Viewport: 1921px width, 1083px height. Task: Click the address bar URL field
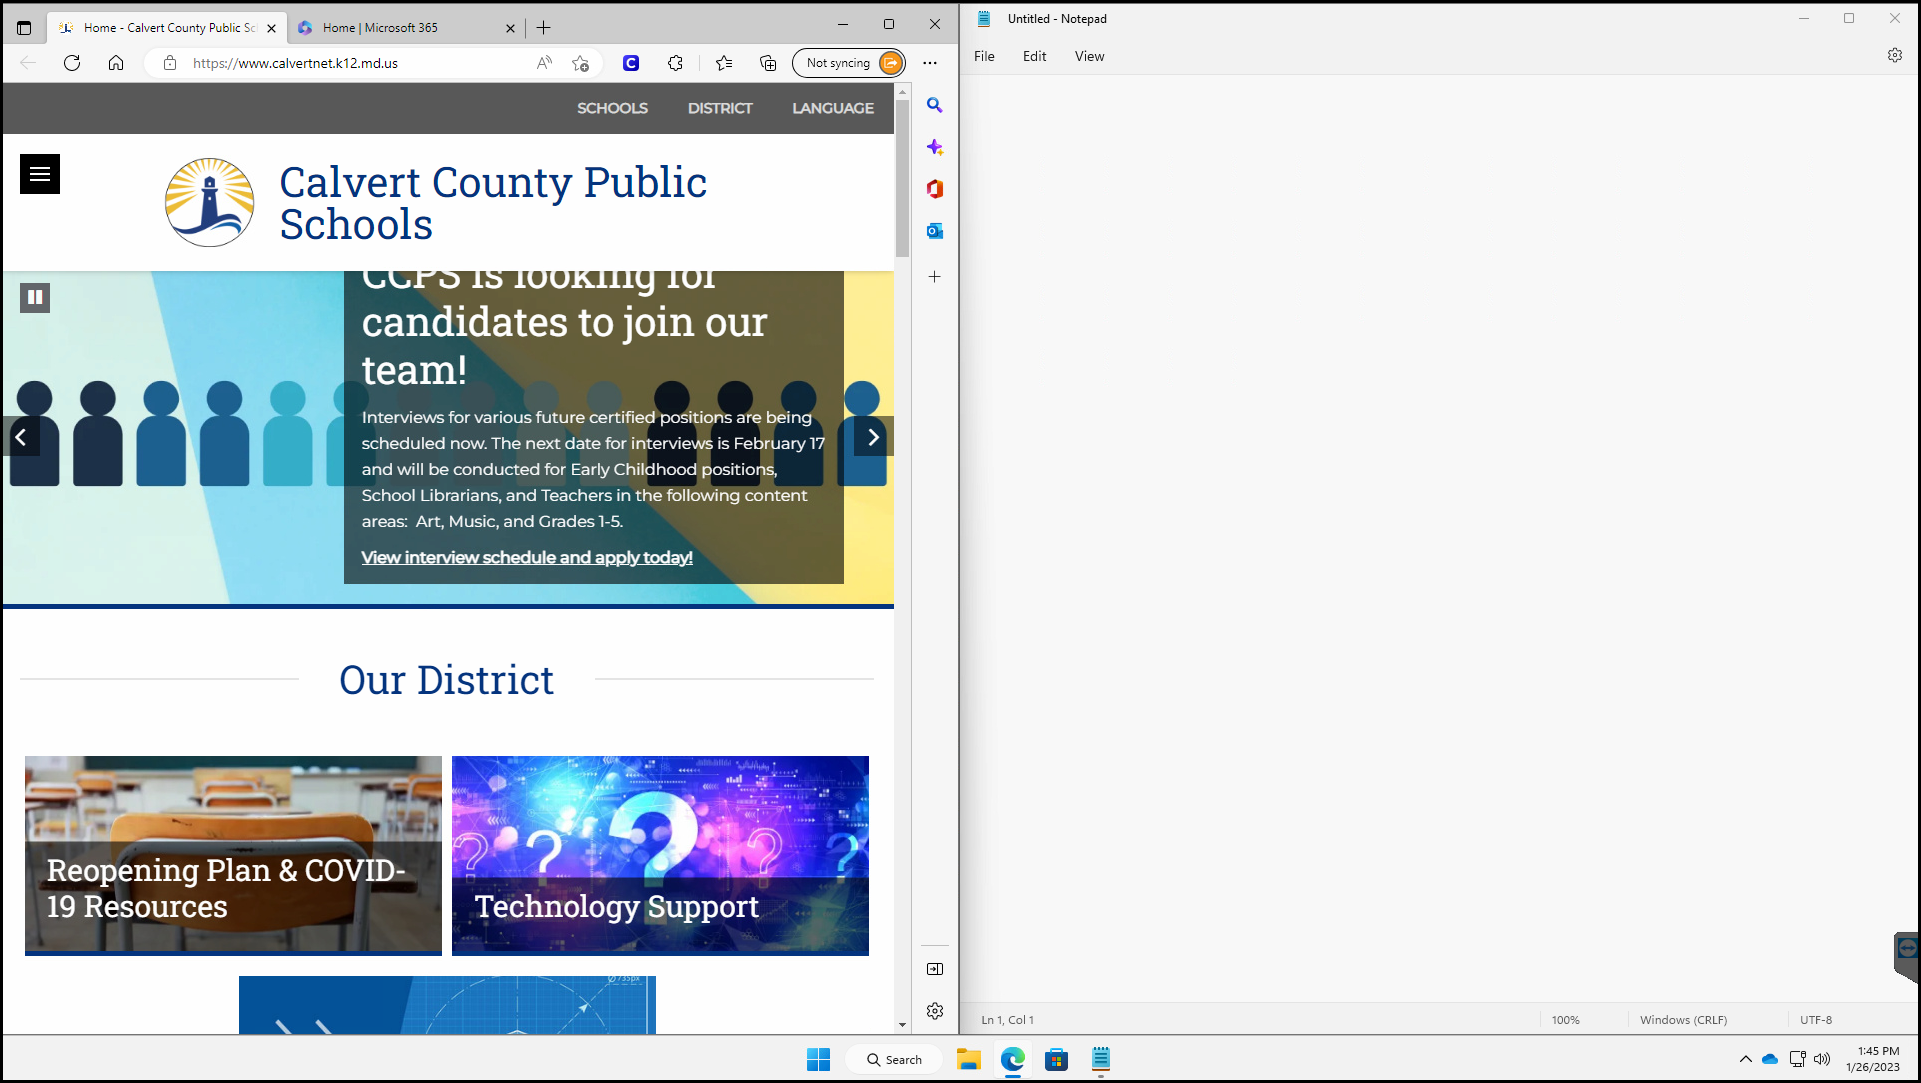coord(355,63)
